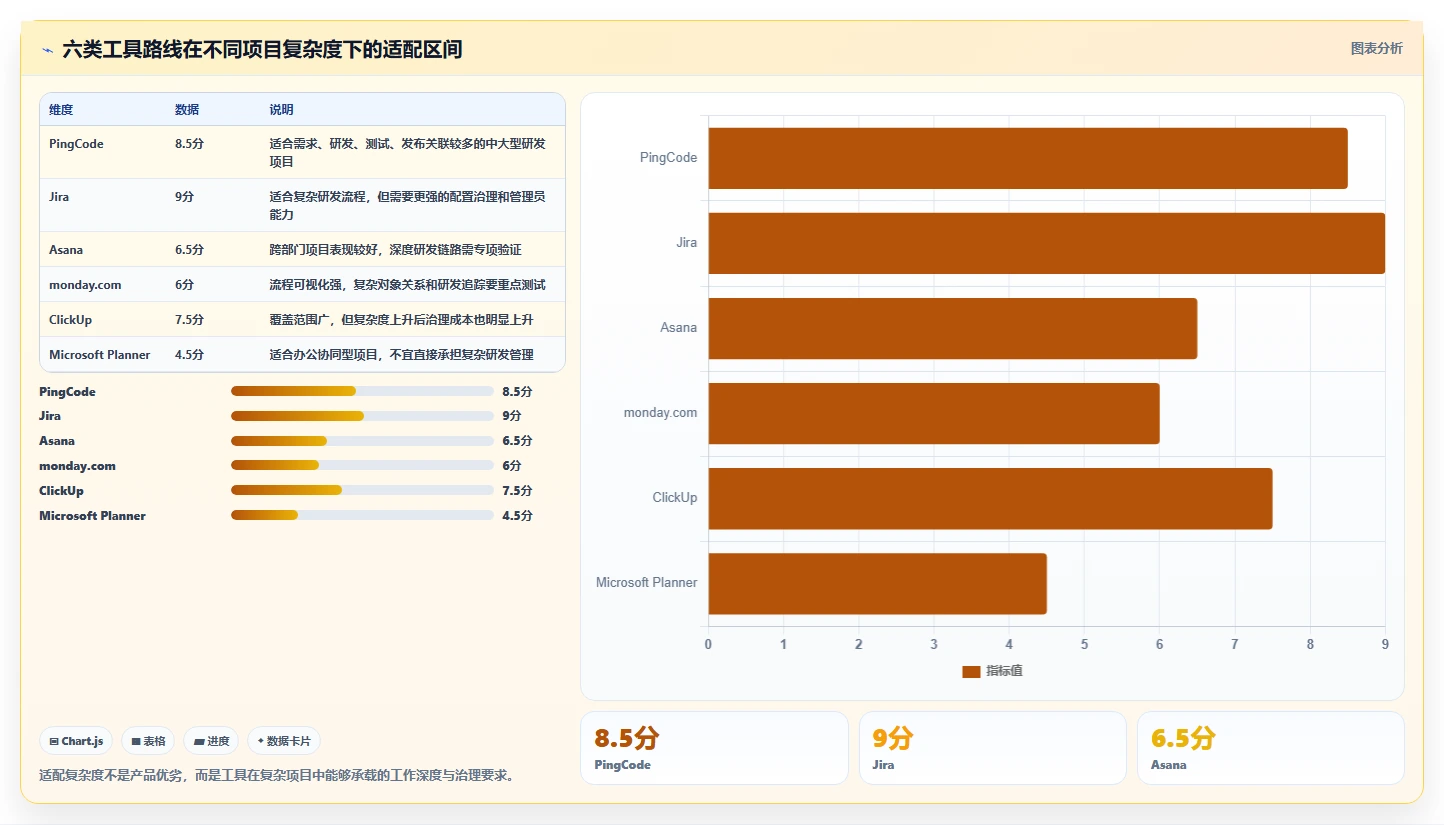Open the 6.5分 Asana data card
Image resolution: width=1444 pixels, height=825 pixels.
point(1270,748)
